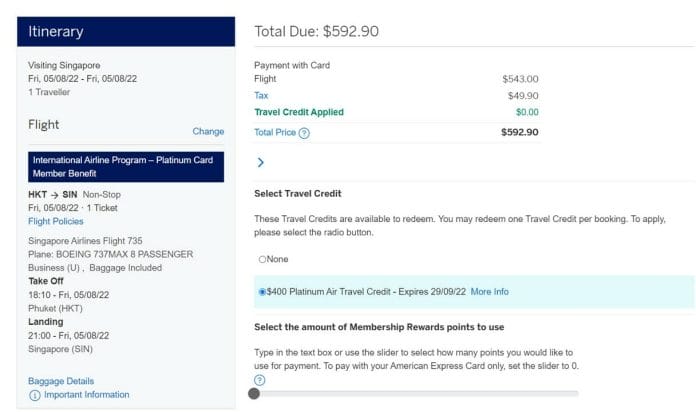Open the points slider help question icon
The width and height of the screenshot is (696, 412).
(x=260, y=380)
